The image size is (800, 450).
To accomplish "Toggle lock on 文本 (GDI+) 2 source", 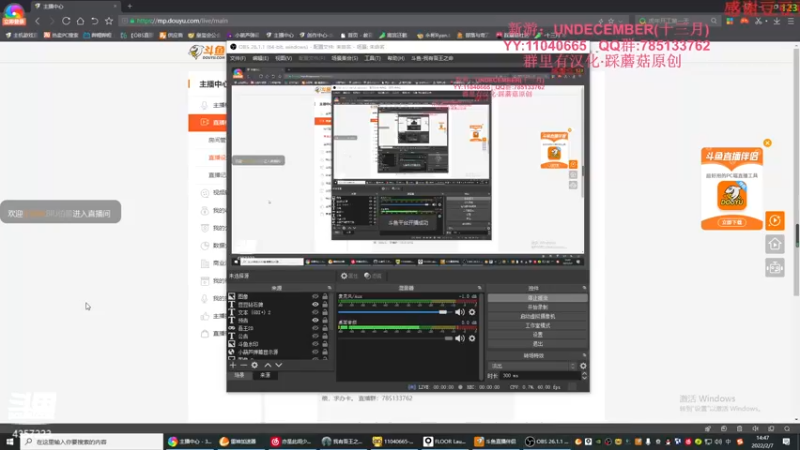I will [325, 312].
